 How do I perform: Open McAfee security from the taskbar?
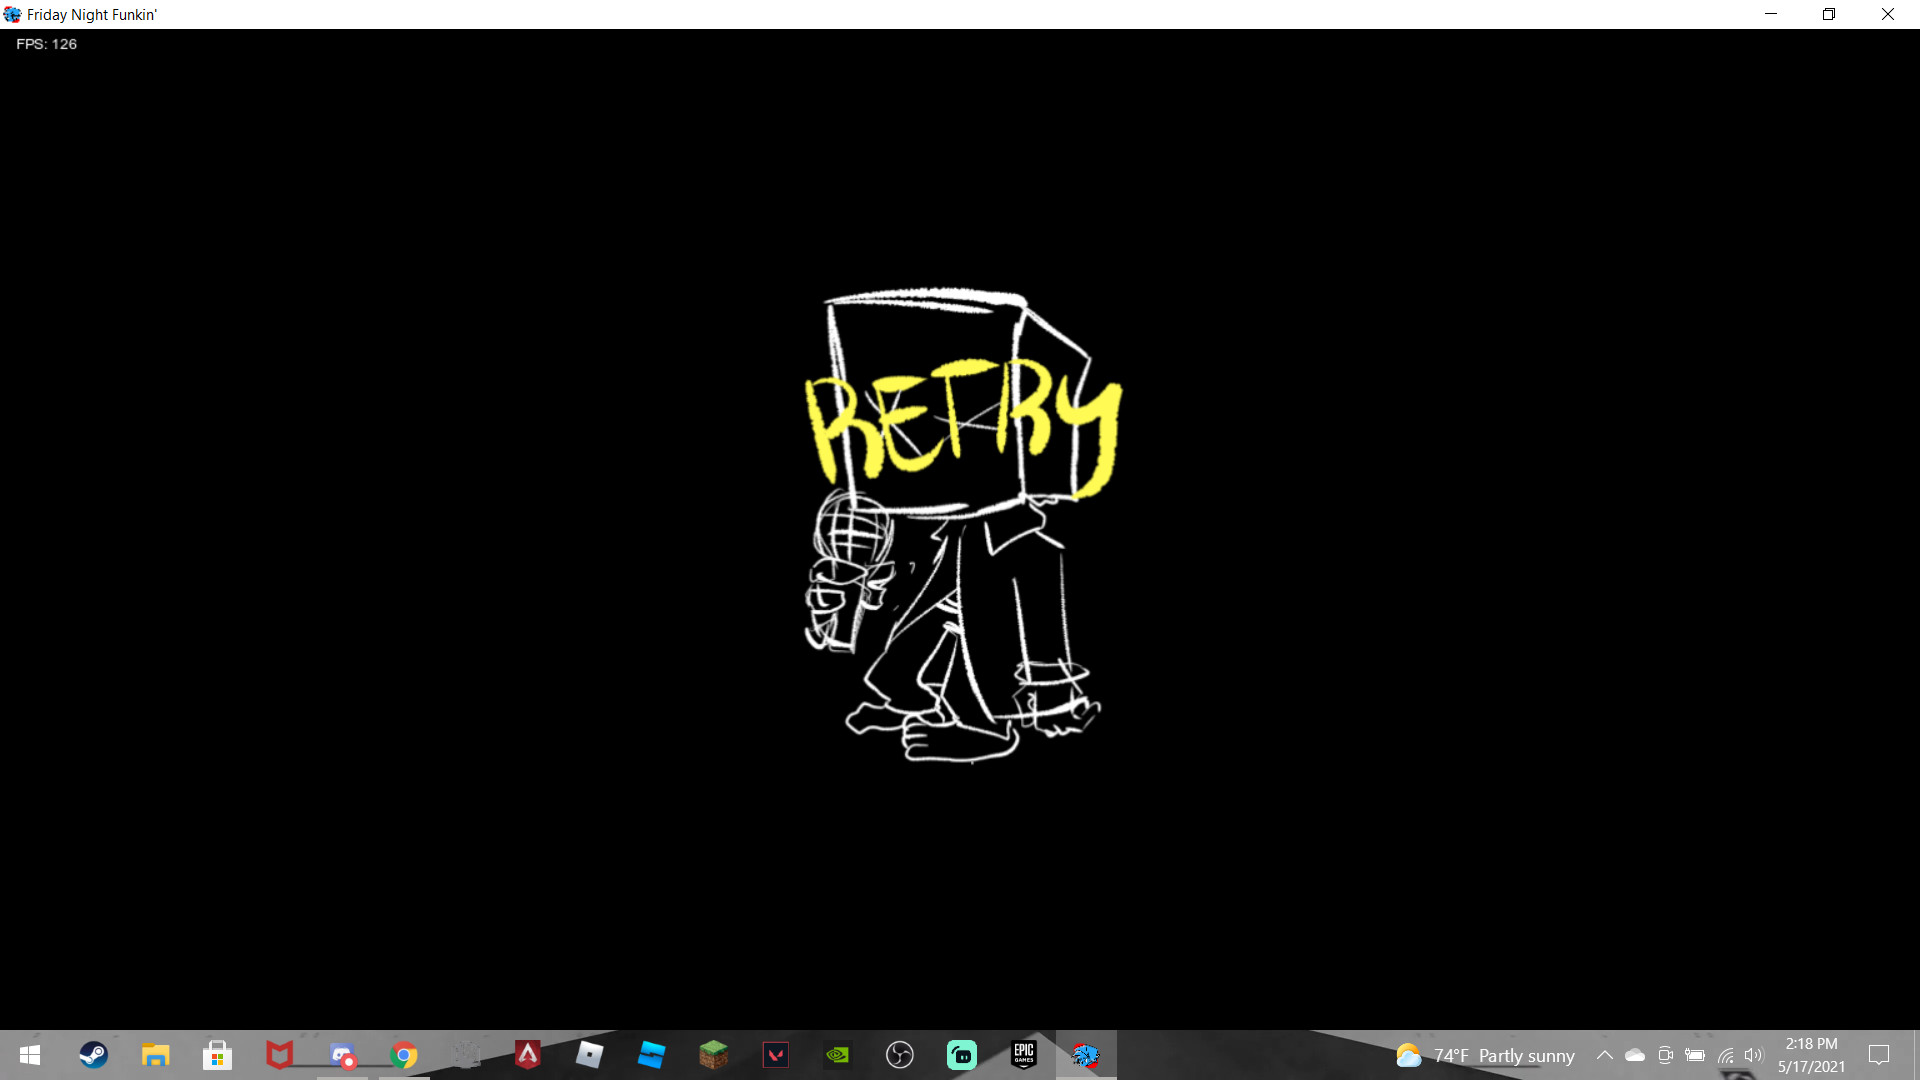coord(279,1055)
